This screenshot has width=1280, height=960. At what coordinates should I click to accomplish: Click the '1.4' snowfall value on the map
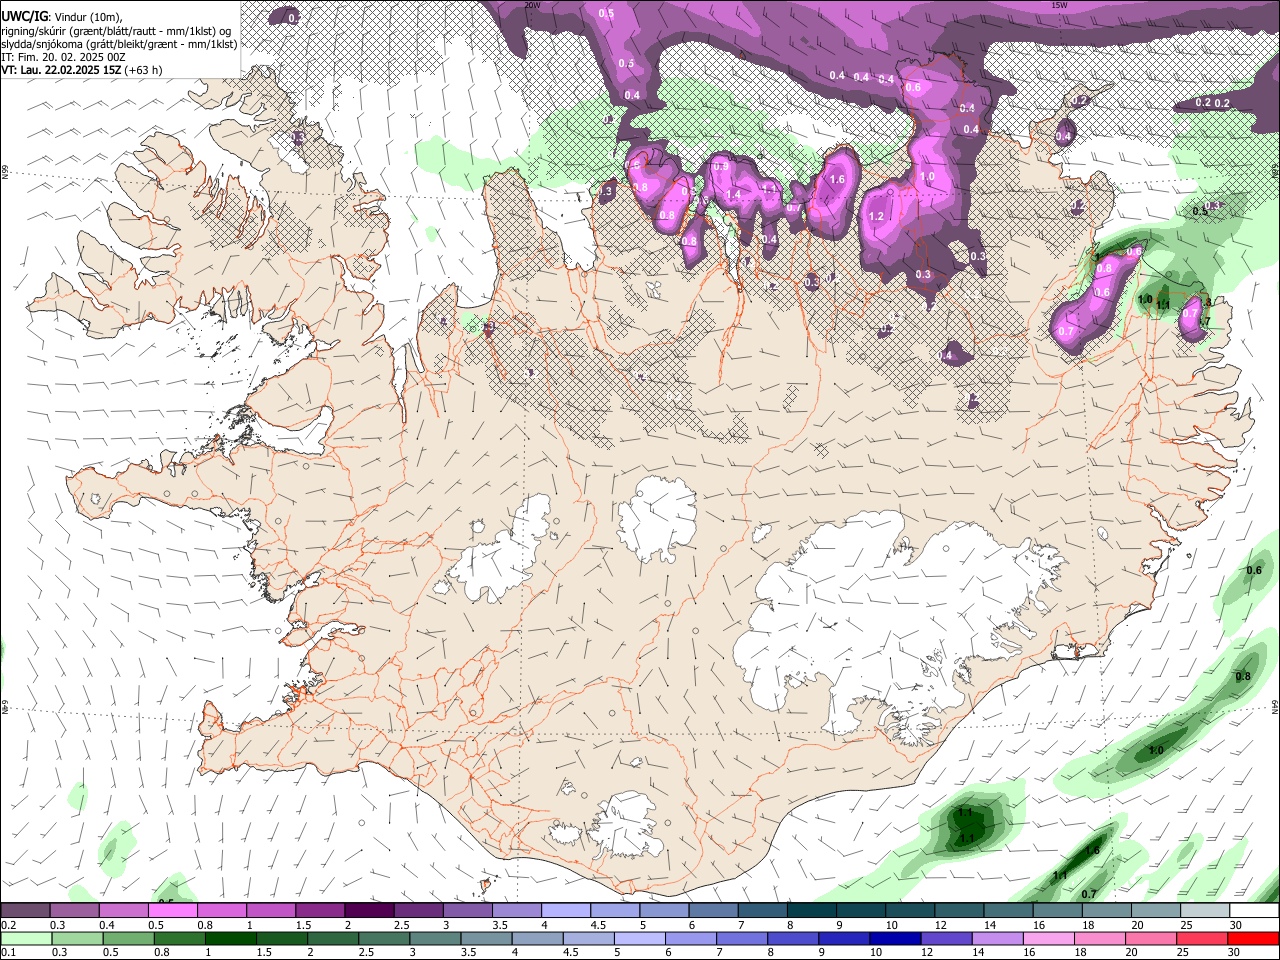click(x=733, y=195)
